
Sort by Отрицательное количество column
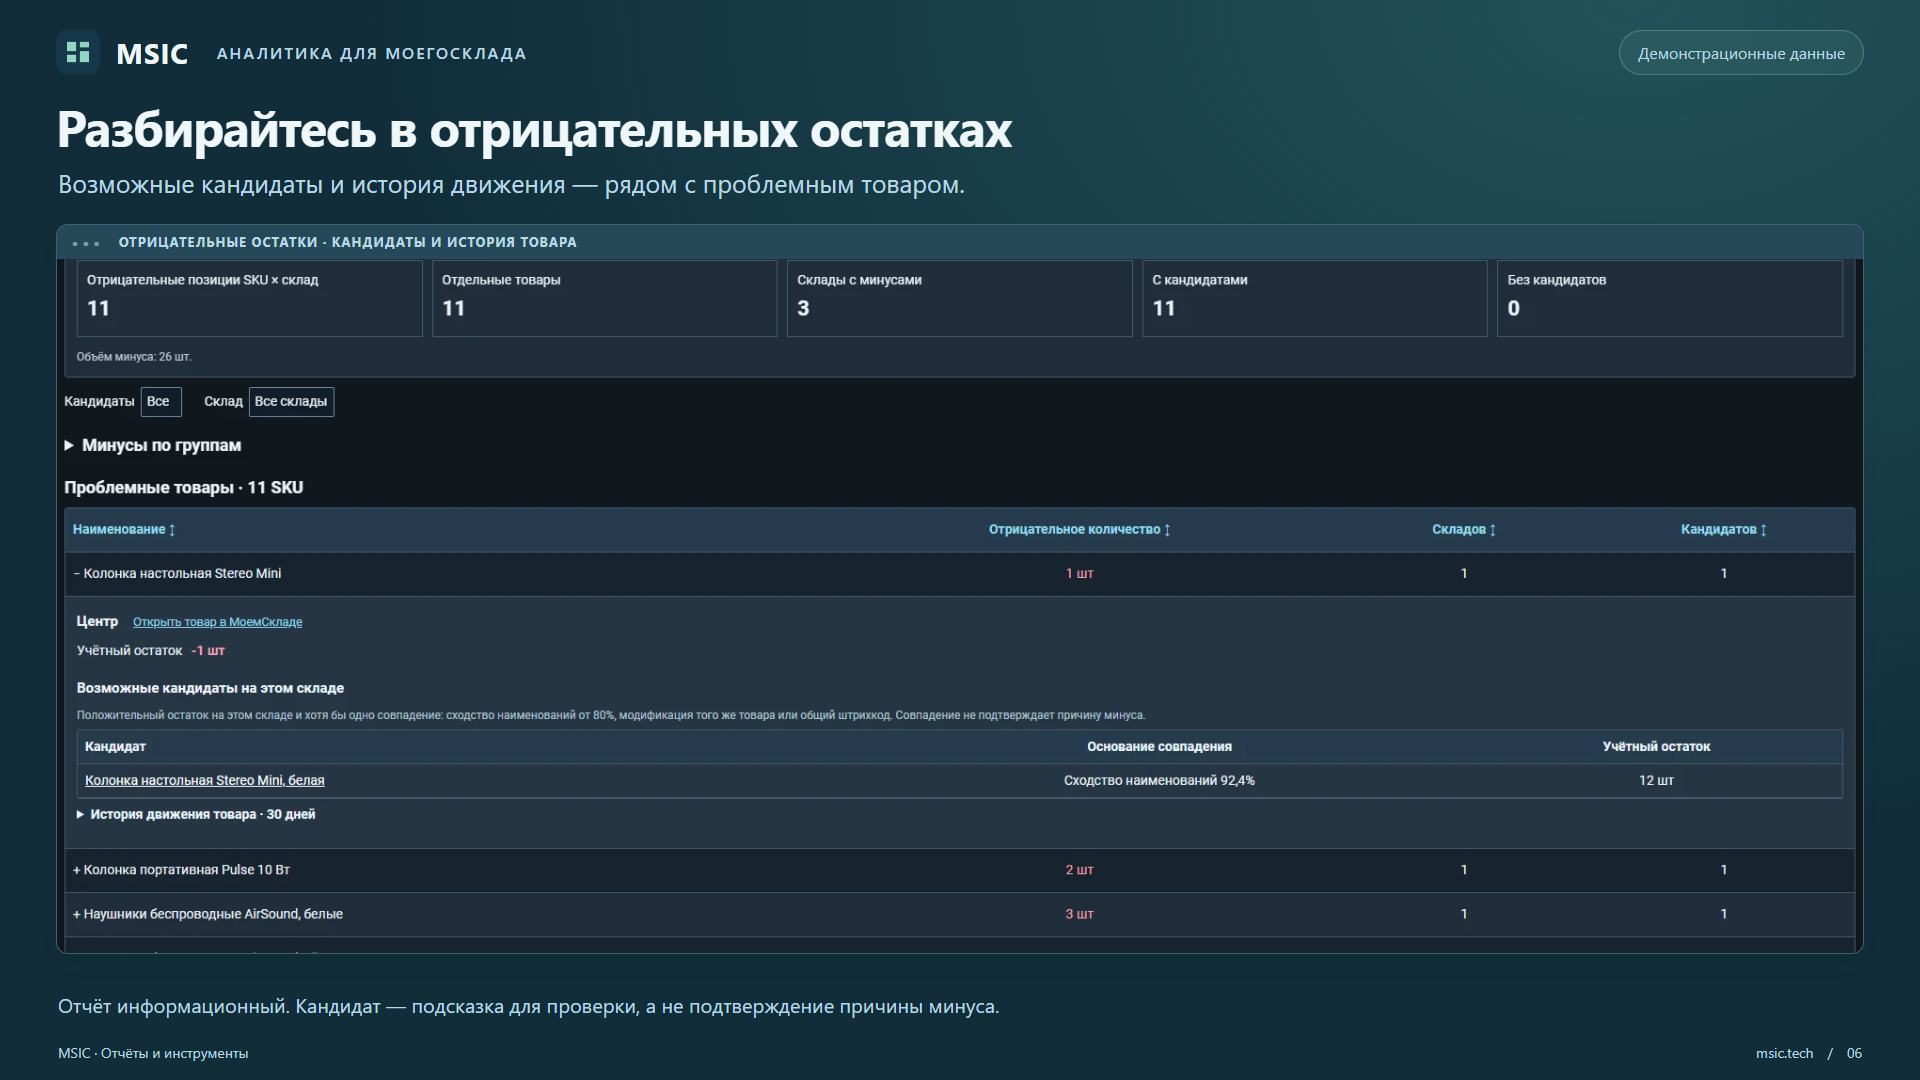click(x=1079, y=529)
